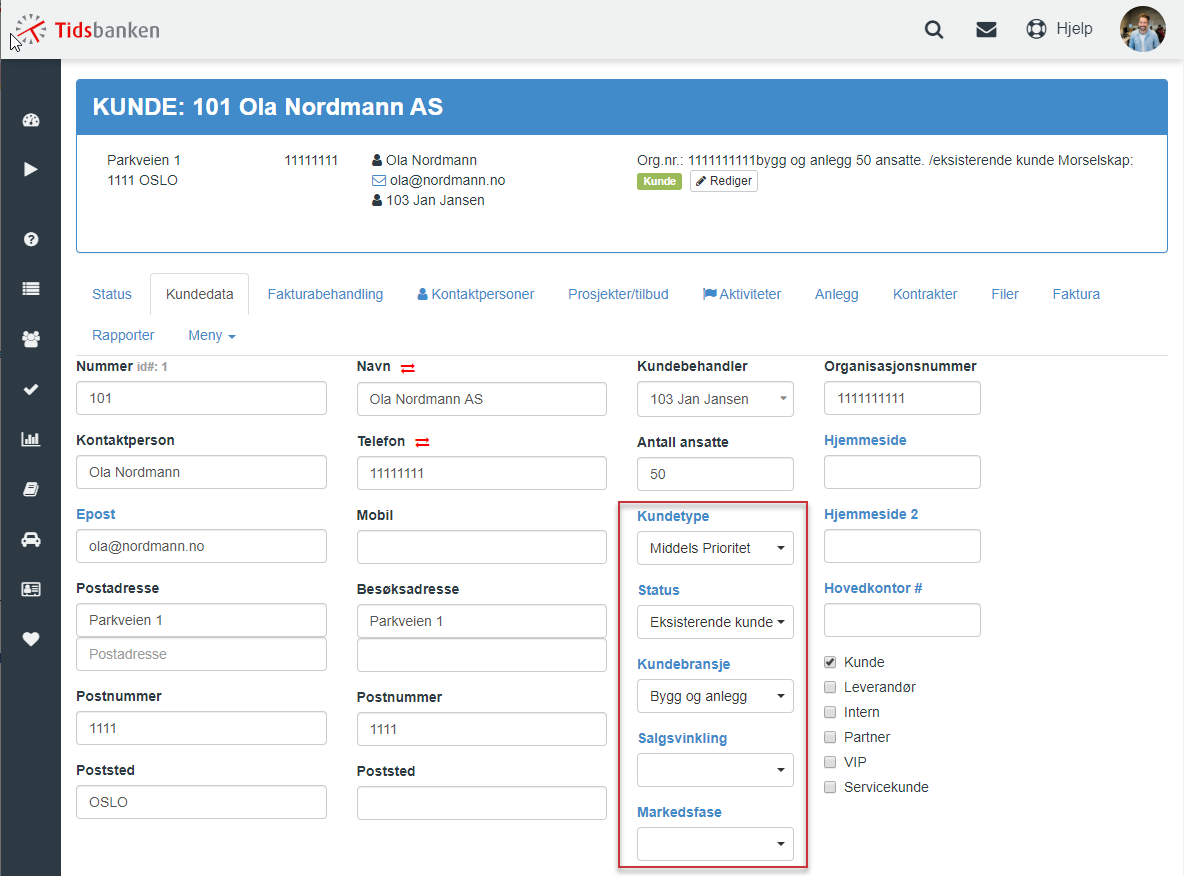Click the Antall ansatte input field
Screen dimensions: 1184x876
click(x=715, y=474)
